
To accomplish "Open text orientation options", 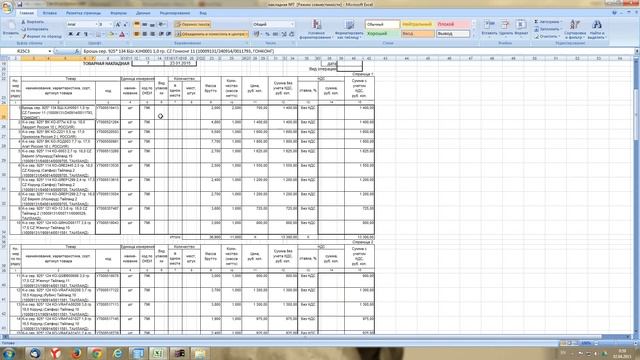I will click(162, 24).
